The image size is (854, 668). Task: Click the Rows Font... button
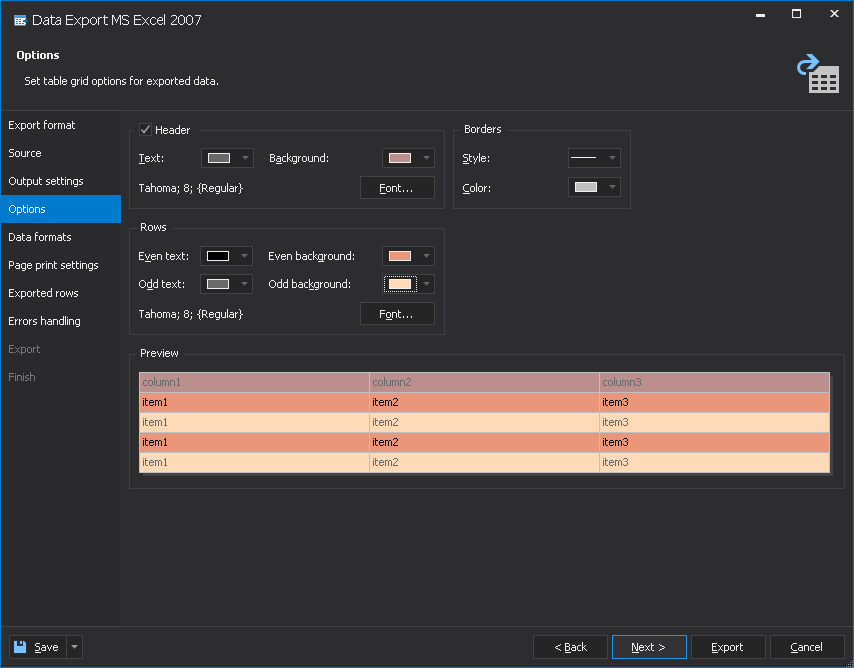(397, 314)
